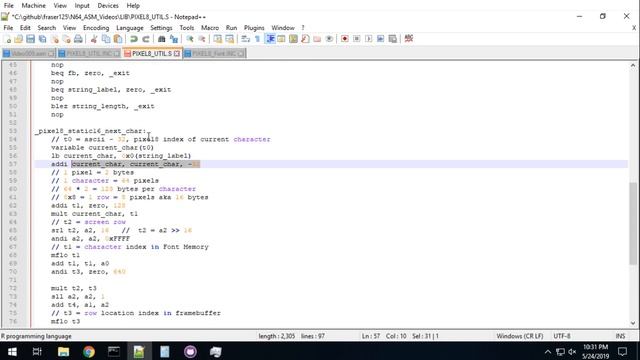Screen dimensions: 640x360
Task: Click the Cut scissors icon
Action: (x=94, y=39)
